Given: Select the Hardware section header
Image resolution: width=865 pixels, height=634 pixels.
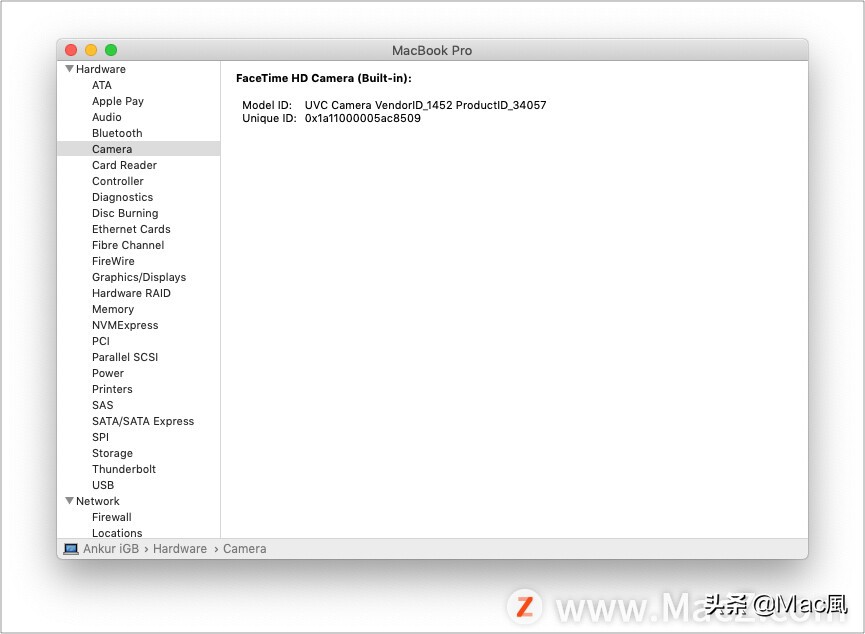Looking at the screenshot, I should tap(100, 69).
